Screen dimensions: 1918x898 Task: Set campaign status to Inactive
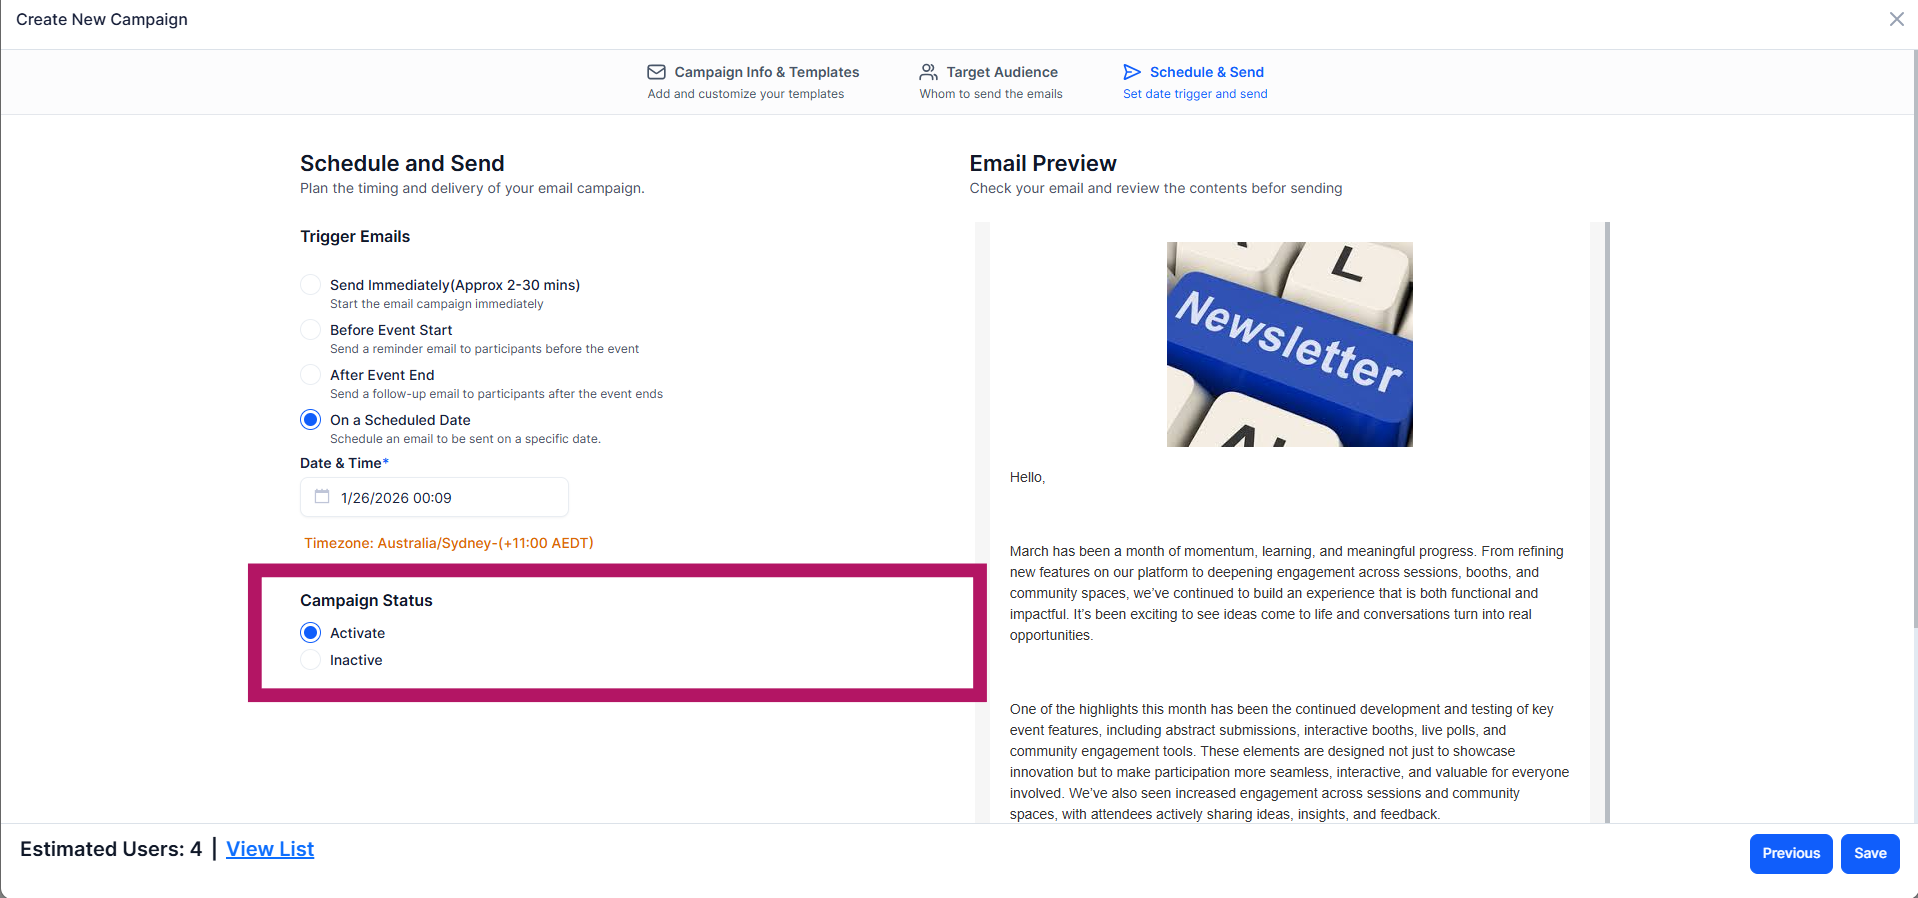pos(311,660)
